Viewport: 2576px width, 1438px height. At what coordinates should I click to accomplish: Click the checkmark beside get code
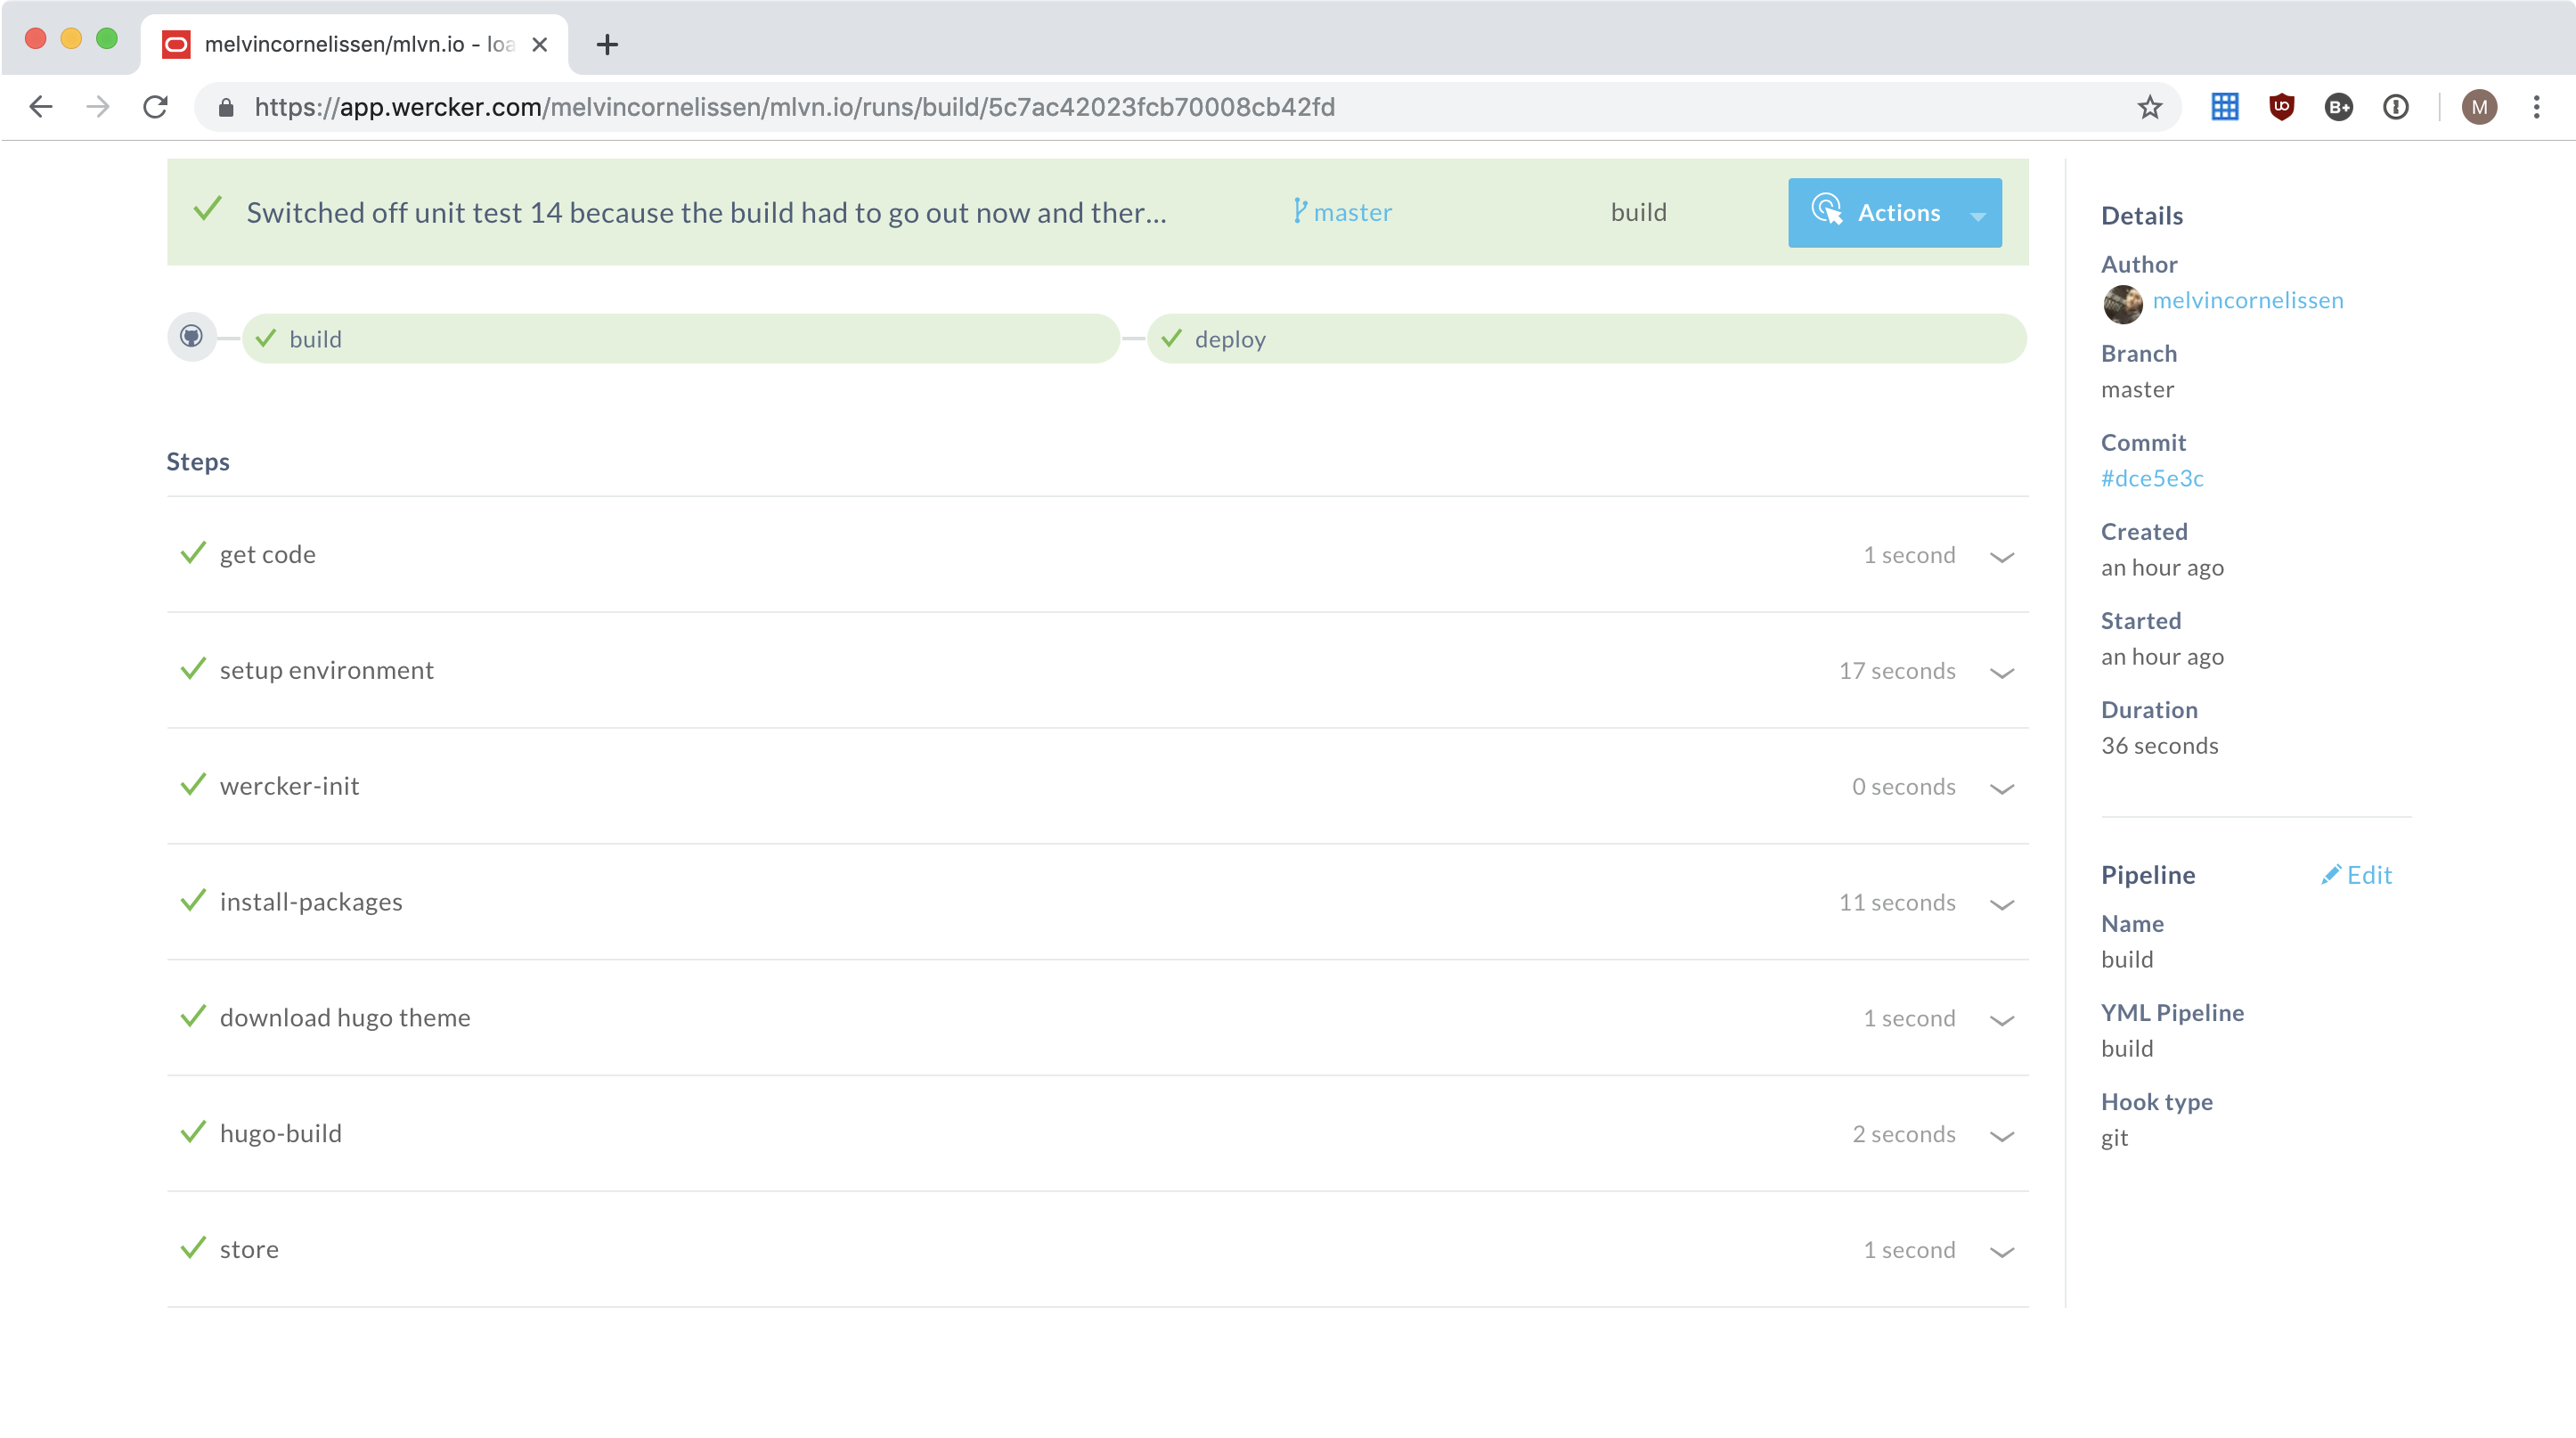(193, 552)
